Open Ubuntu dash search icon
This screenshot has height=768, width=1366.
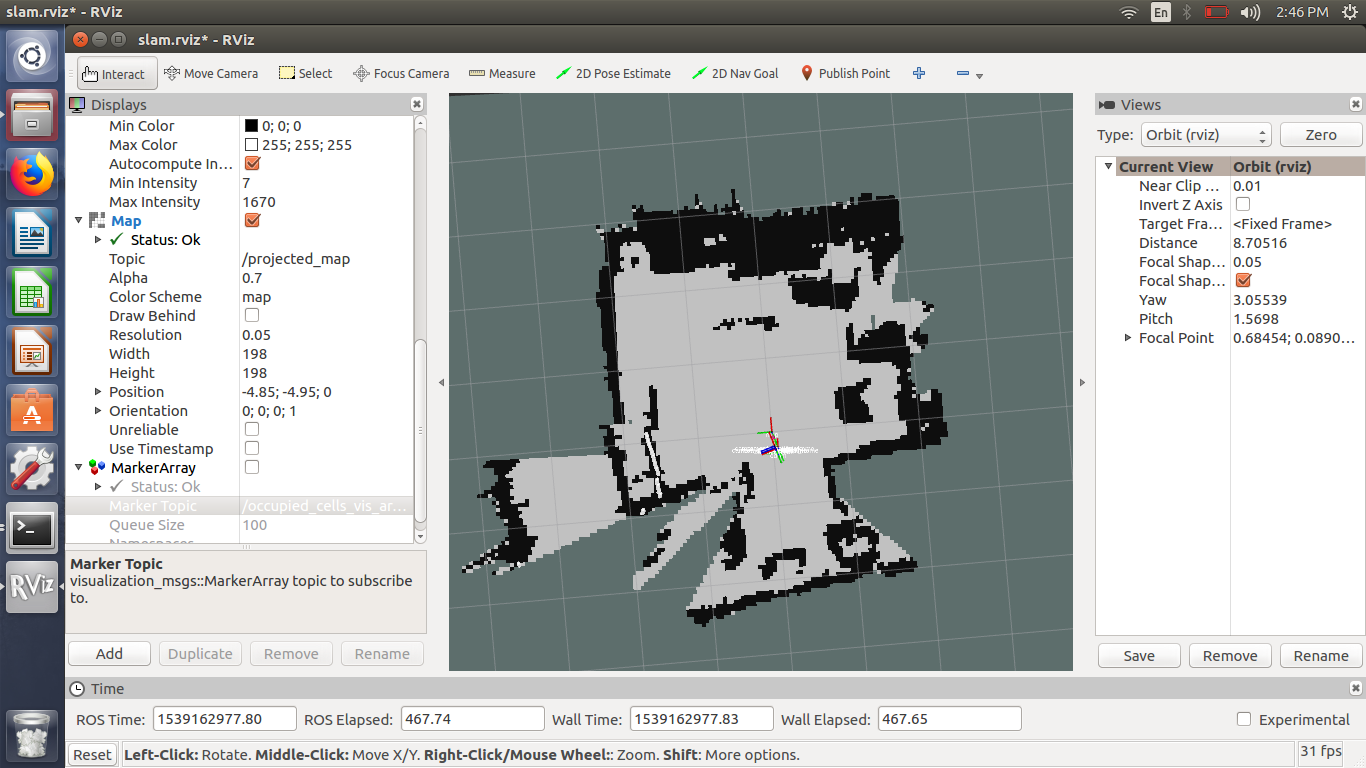[x=33, y=56]
